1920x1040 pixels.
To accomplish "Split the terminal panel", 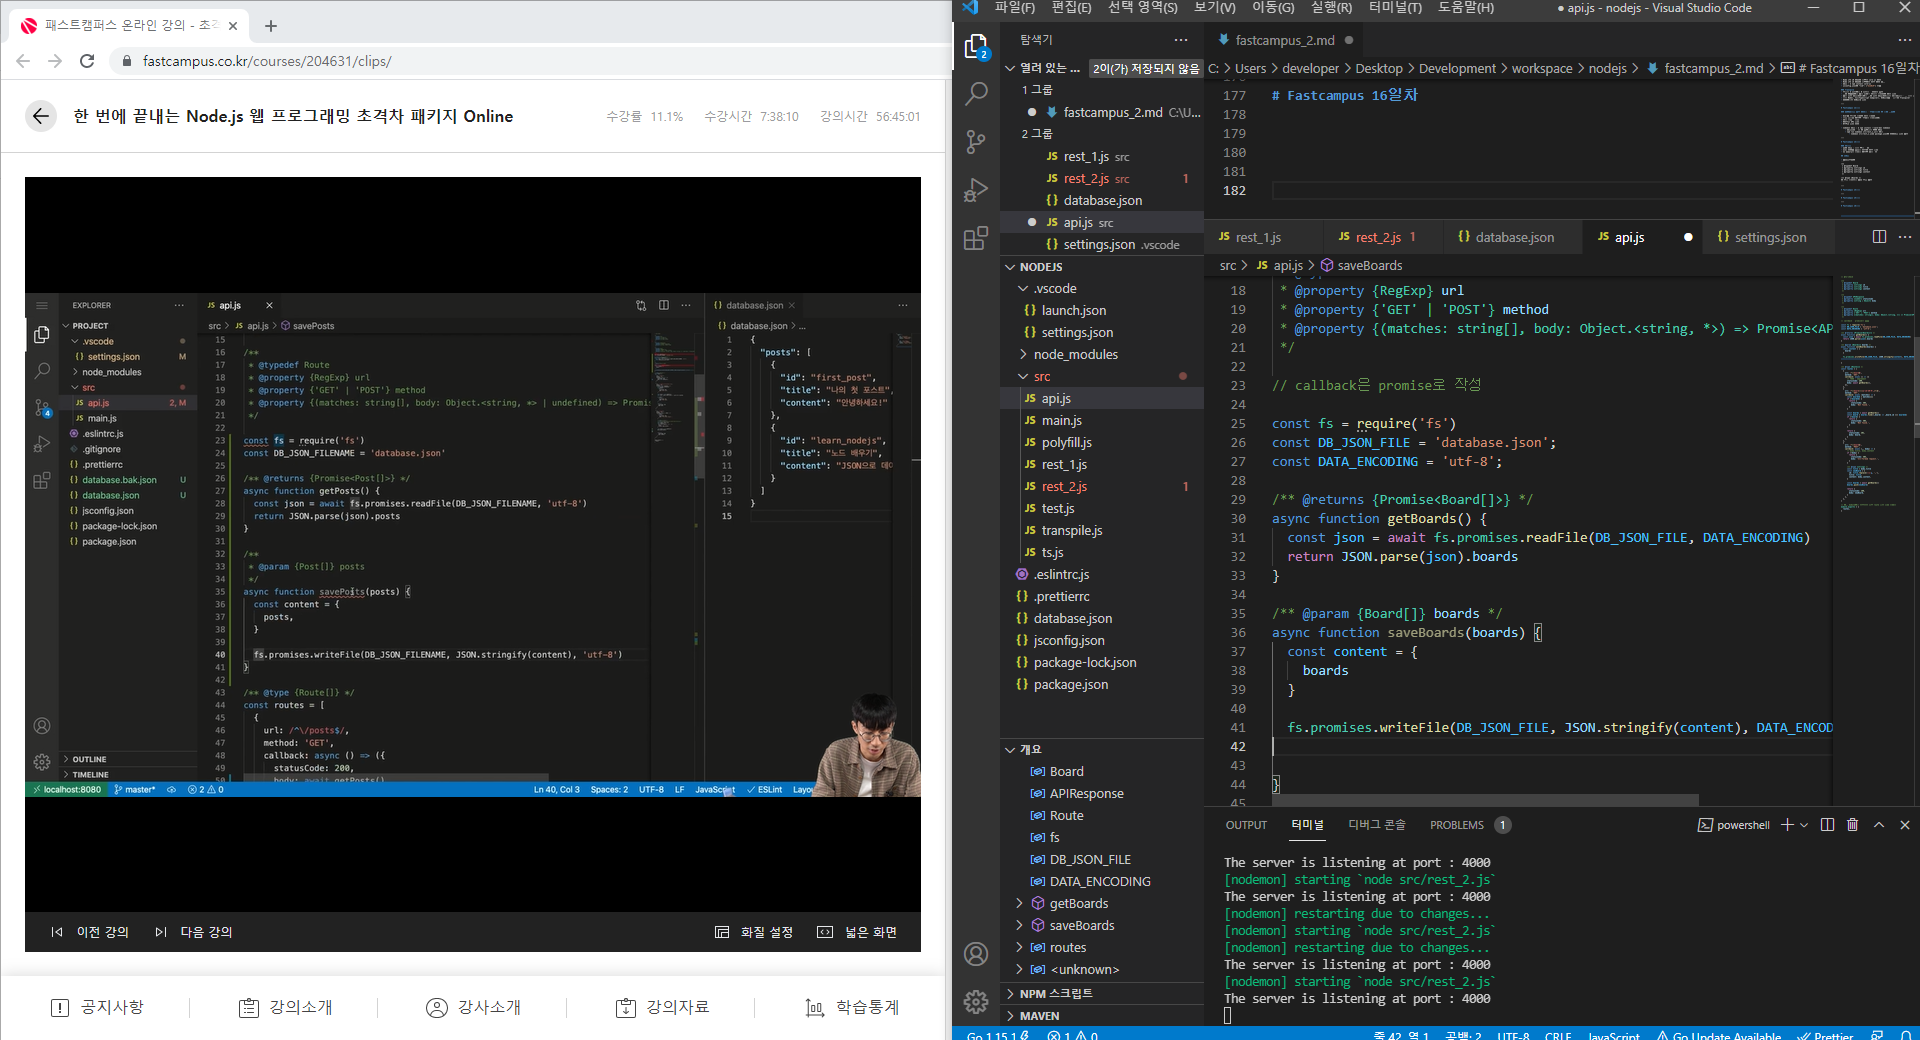I will 1828,825.
